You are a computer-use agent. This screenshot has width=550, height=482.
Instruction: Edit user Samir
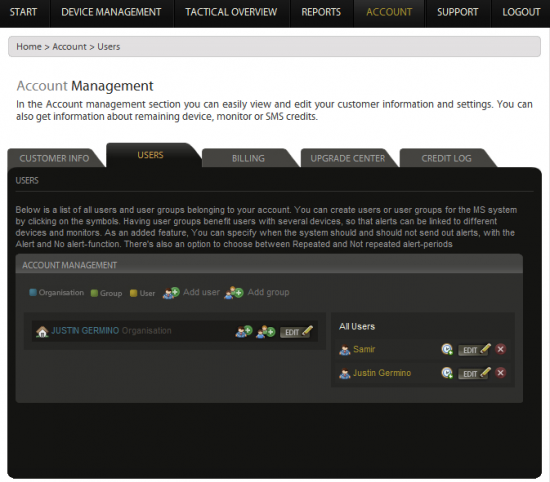tap(475, 349)
